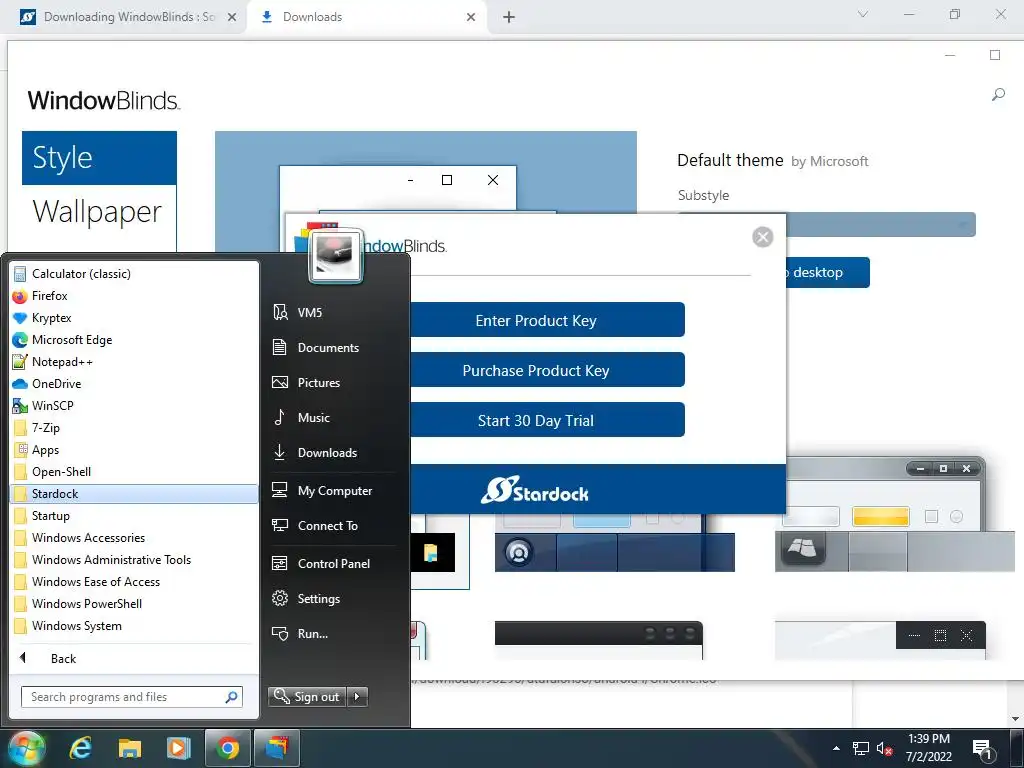Close the WindowBlinds activation dialog
Screen dimensions: 1024x768
pyautogui.click(x=762, y=236)
